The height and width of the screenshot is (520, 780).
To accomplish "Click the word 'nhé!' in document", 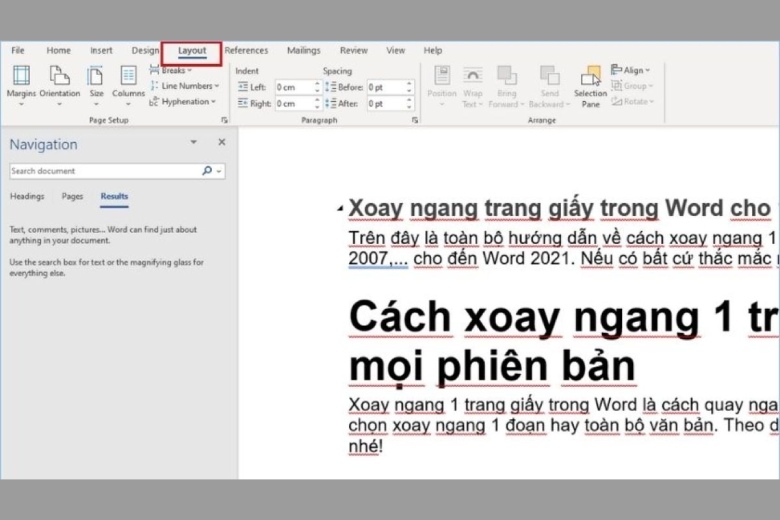I will [x=366, y=446].
